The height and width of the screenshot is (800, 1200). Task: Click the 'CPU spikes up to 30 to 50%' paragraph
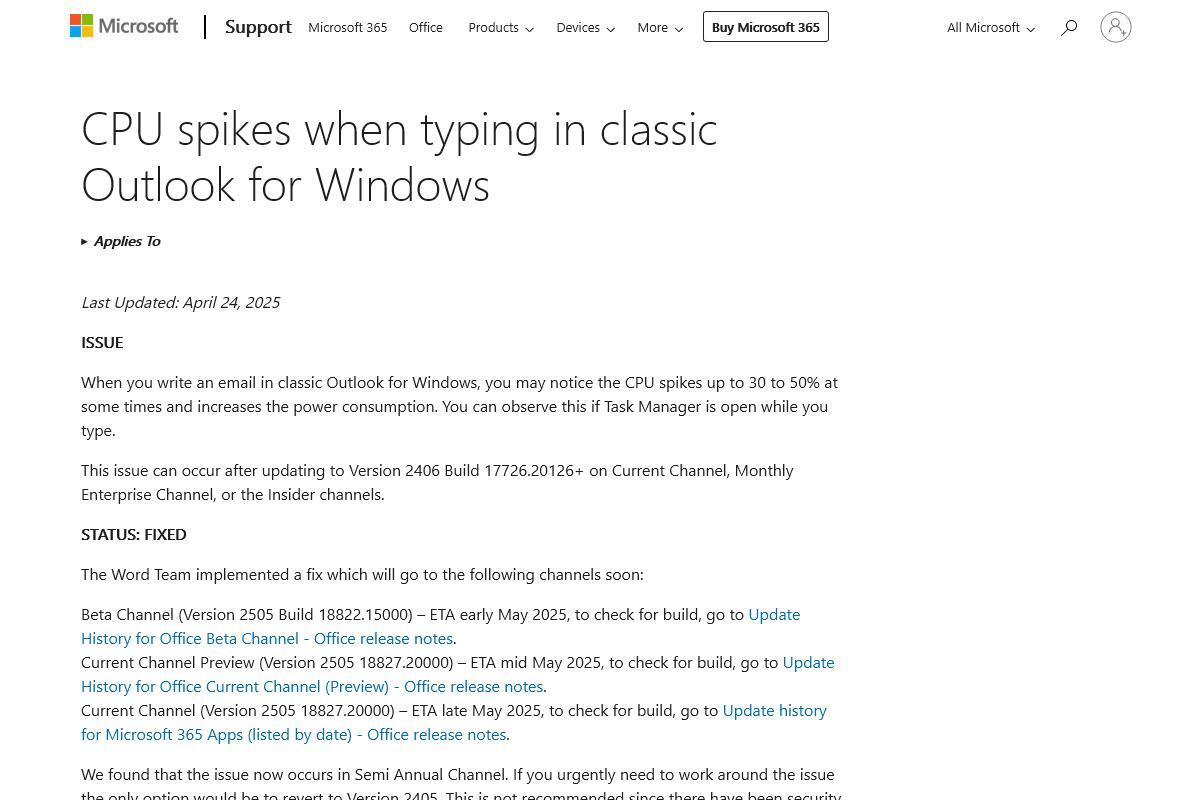460,406
